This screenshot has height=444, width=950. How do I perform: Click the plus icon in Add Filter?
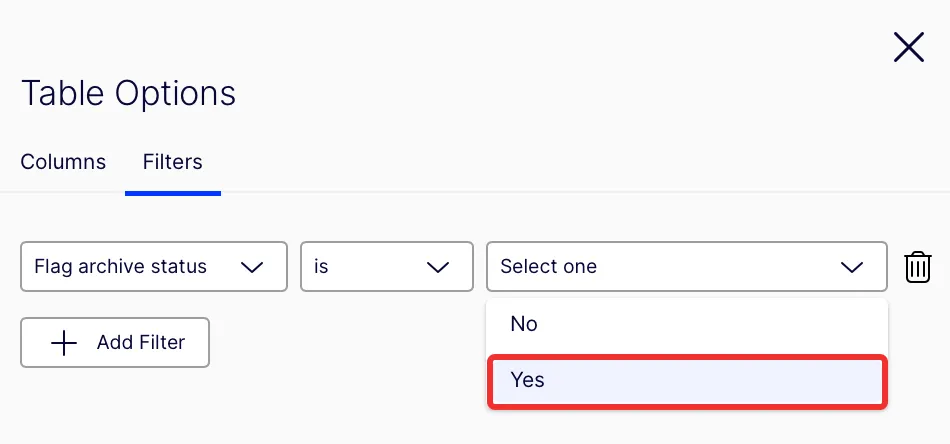[x=64, y=343]
